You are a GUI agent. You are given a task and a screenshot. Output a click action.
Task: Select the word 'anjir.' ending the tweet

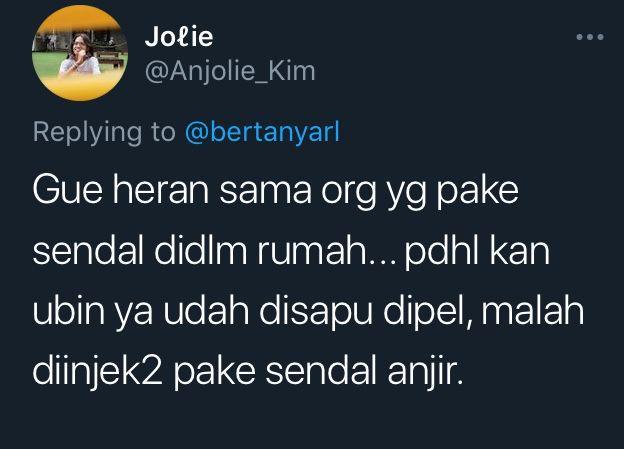[425, 373]
